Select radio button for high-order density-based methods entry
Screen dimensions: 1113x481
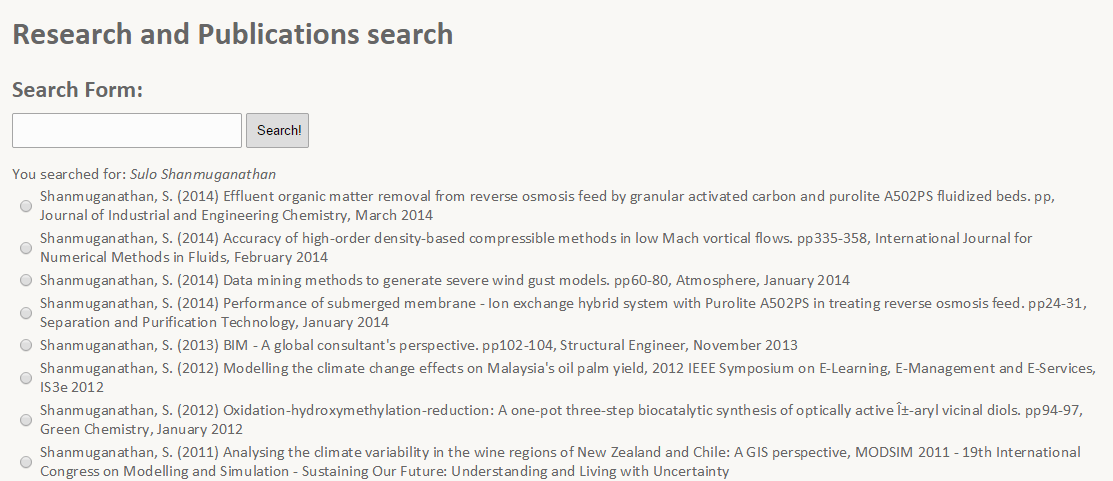pyautogui.click(x=26, y=248)
